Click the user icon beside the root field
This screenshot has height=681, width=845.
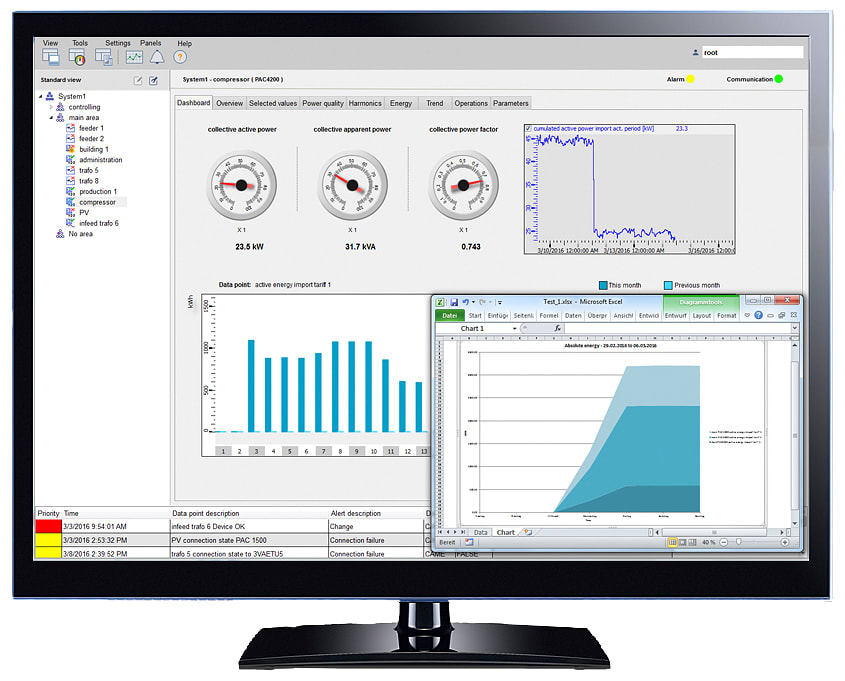tap(695, 51)
